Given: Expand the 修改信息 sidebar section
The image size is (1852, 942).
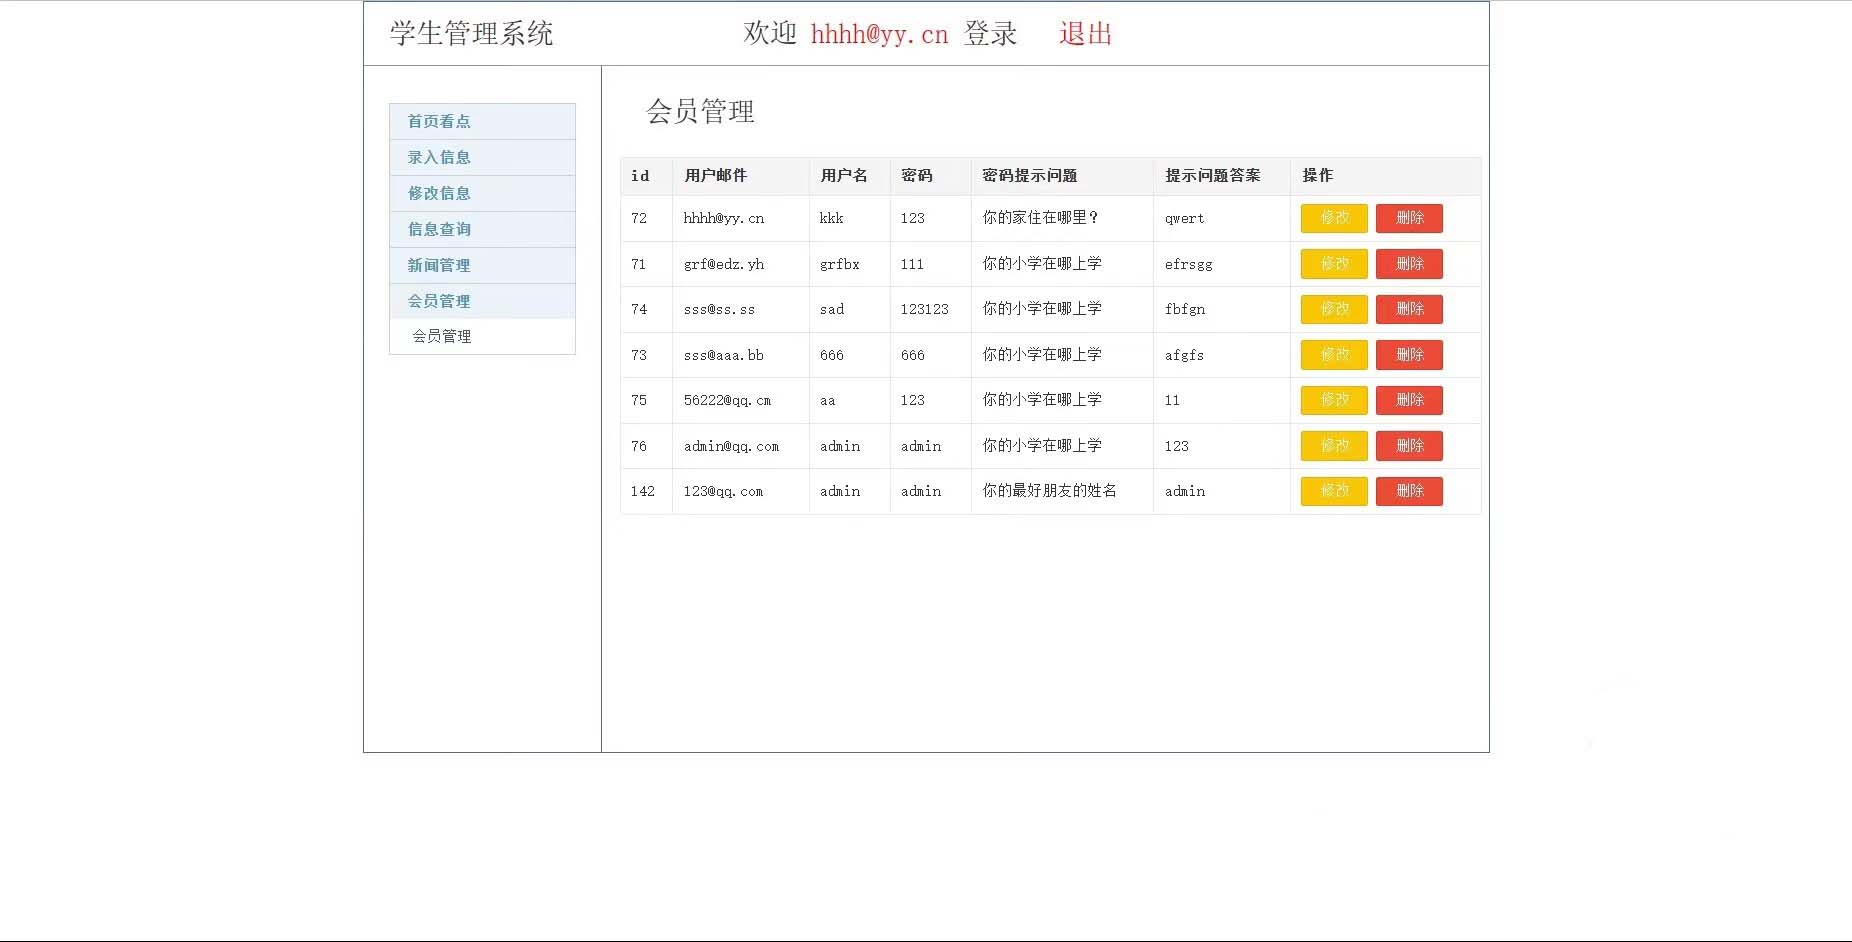Looking at the screenshot, I should (x=439, y=193).
